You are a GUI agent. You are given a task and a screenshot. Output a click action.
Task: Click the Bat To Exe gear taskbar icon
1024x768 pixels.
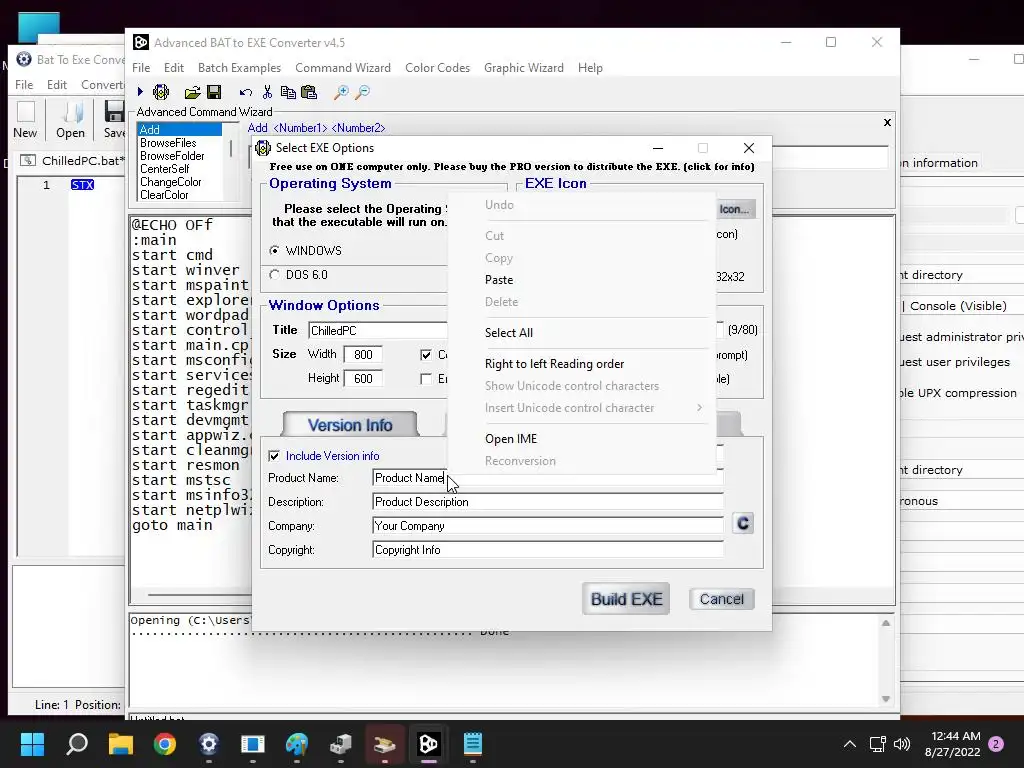click(x=208, y=744)
